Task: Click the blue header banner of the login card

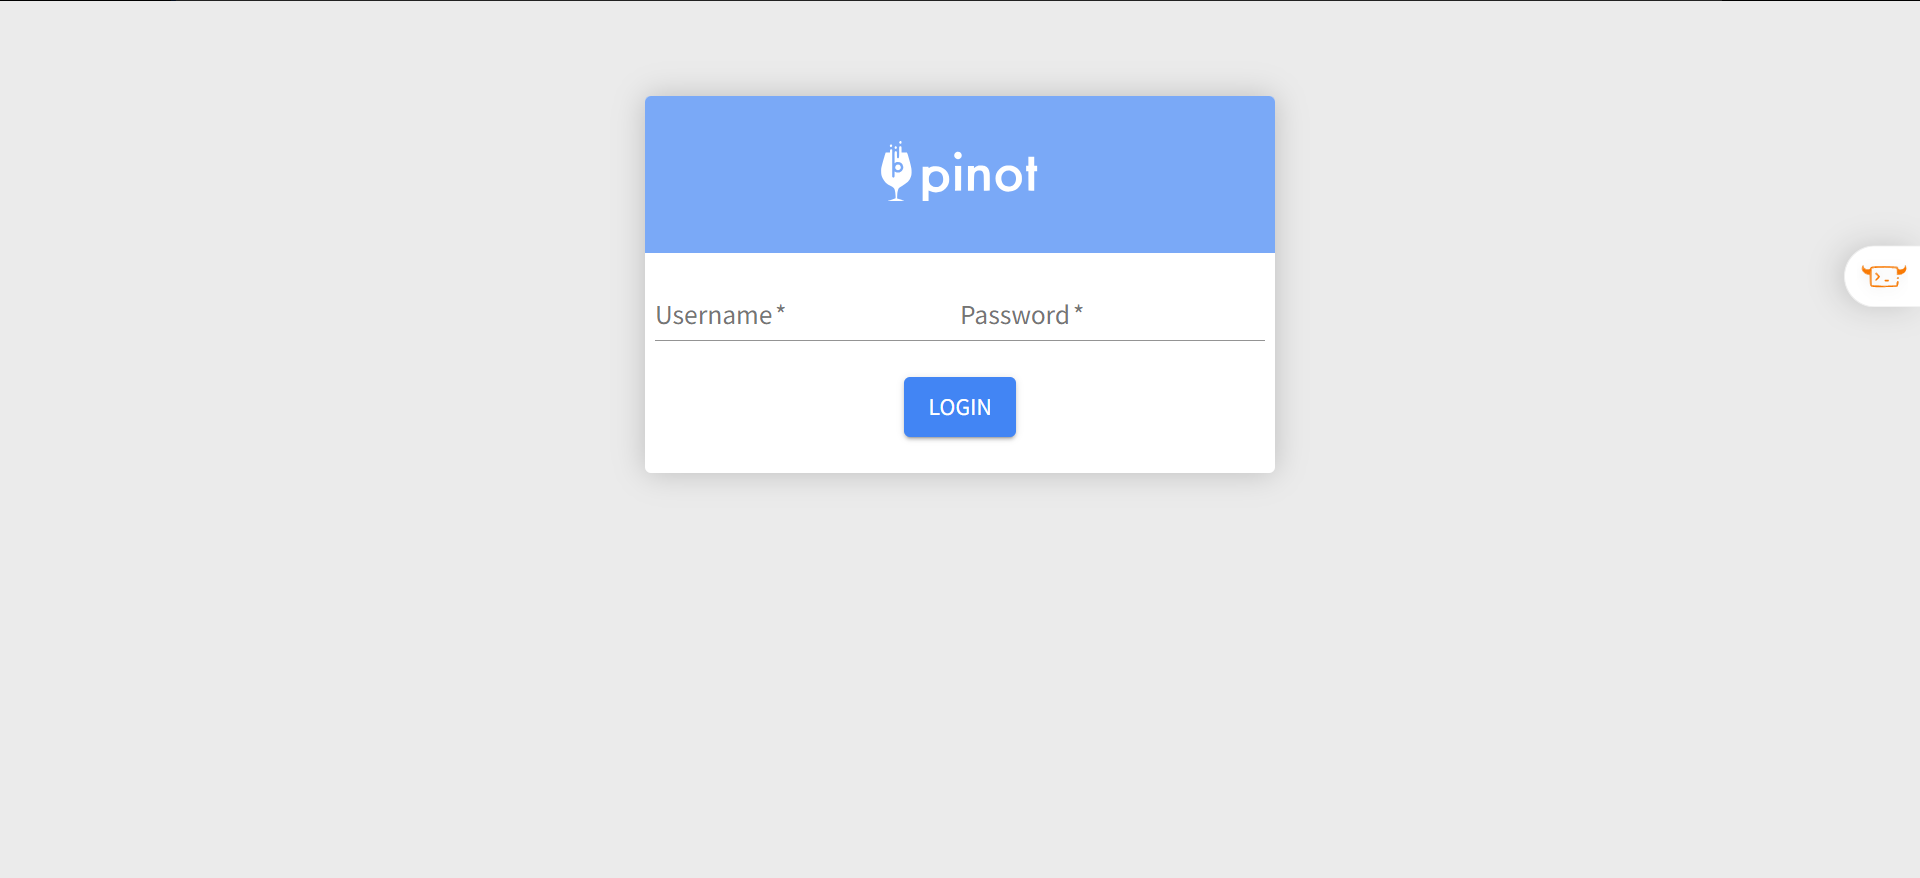Action: pos(960,174)
